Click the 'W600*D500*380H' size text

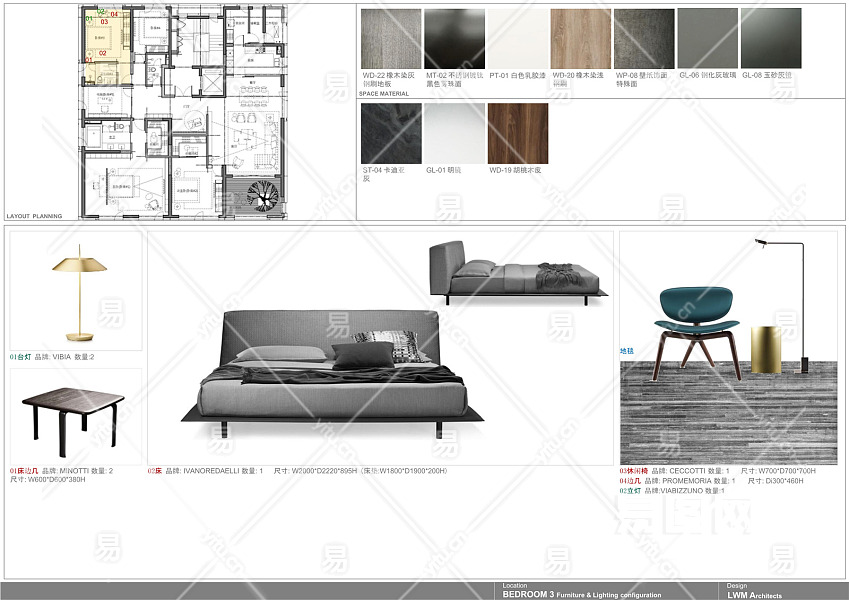(x=56, y=480)
